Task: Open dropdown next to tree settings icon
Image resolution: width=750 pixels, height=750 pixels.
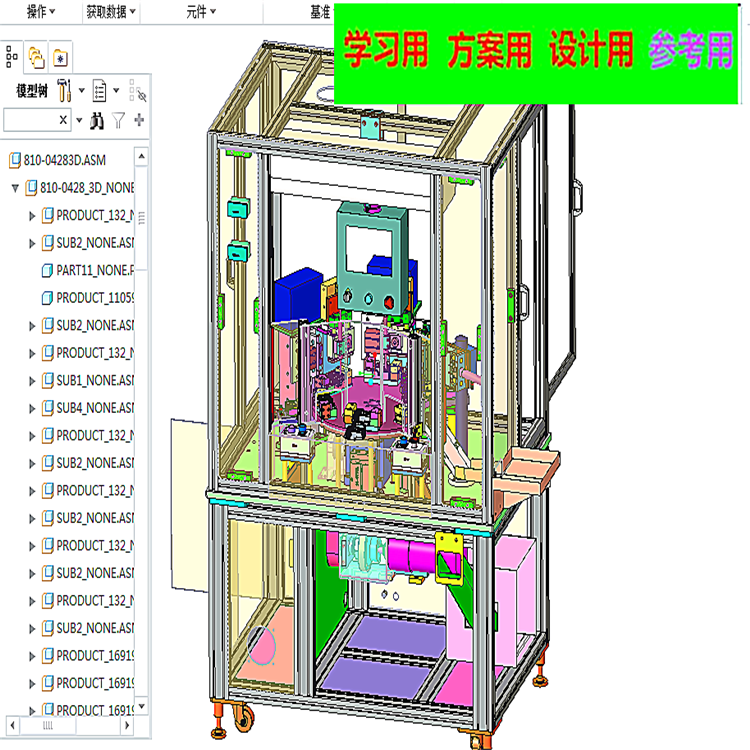Action: [82, 90]
